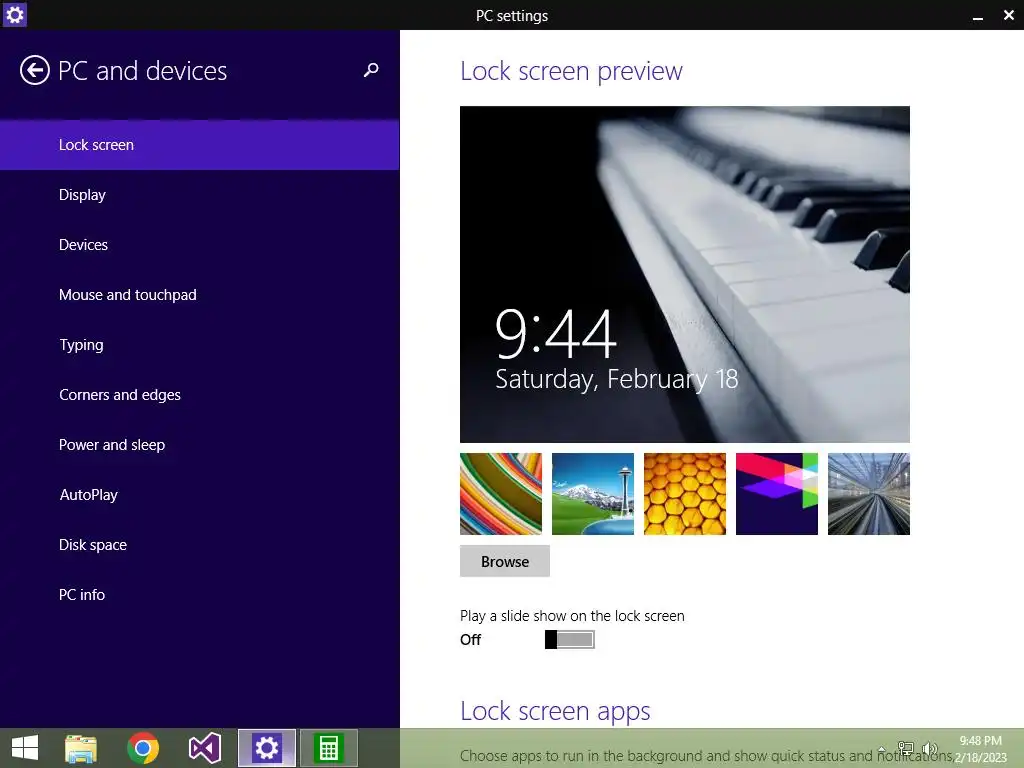Switch to PC settings taskbar icon
Image resolution: width=1024 pixels, height=768 pixels.
coord(266,748)
